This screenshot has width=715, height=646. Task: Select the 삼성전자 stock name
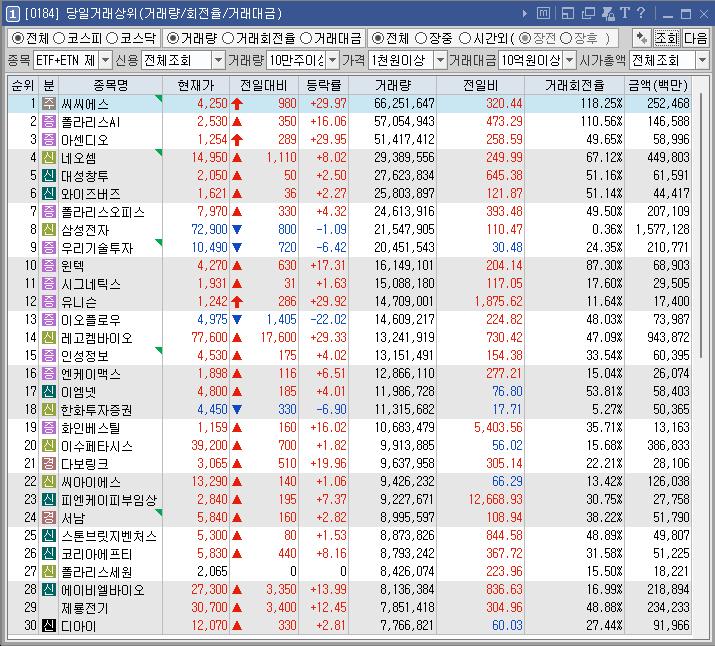85,230
